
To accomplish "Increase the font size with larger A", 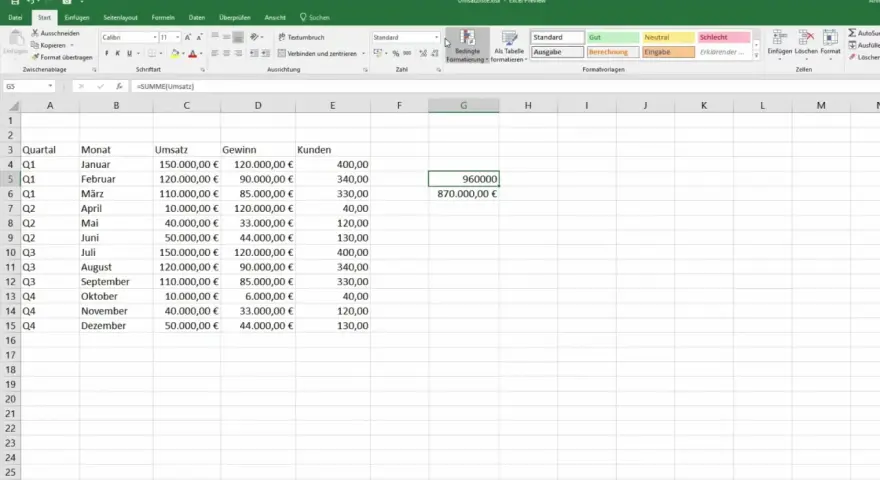I will click(x=188, y=37).
